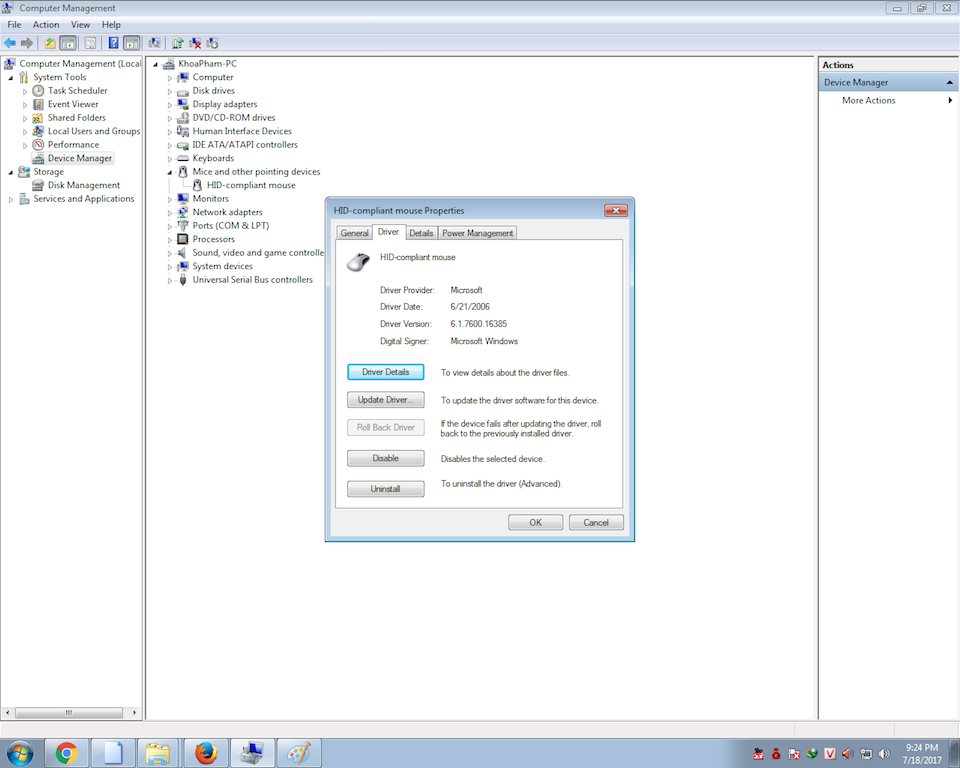Open Chrome from the taskbar
The width and height of the screenshot is (960, 768).
coord(66,753)
